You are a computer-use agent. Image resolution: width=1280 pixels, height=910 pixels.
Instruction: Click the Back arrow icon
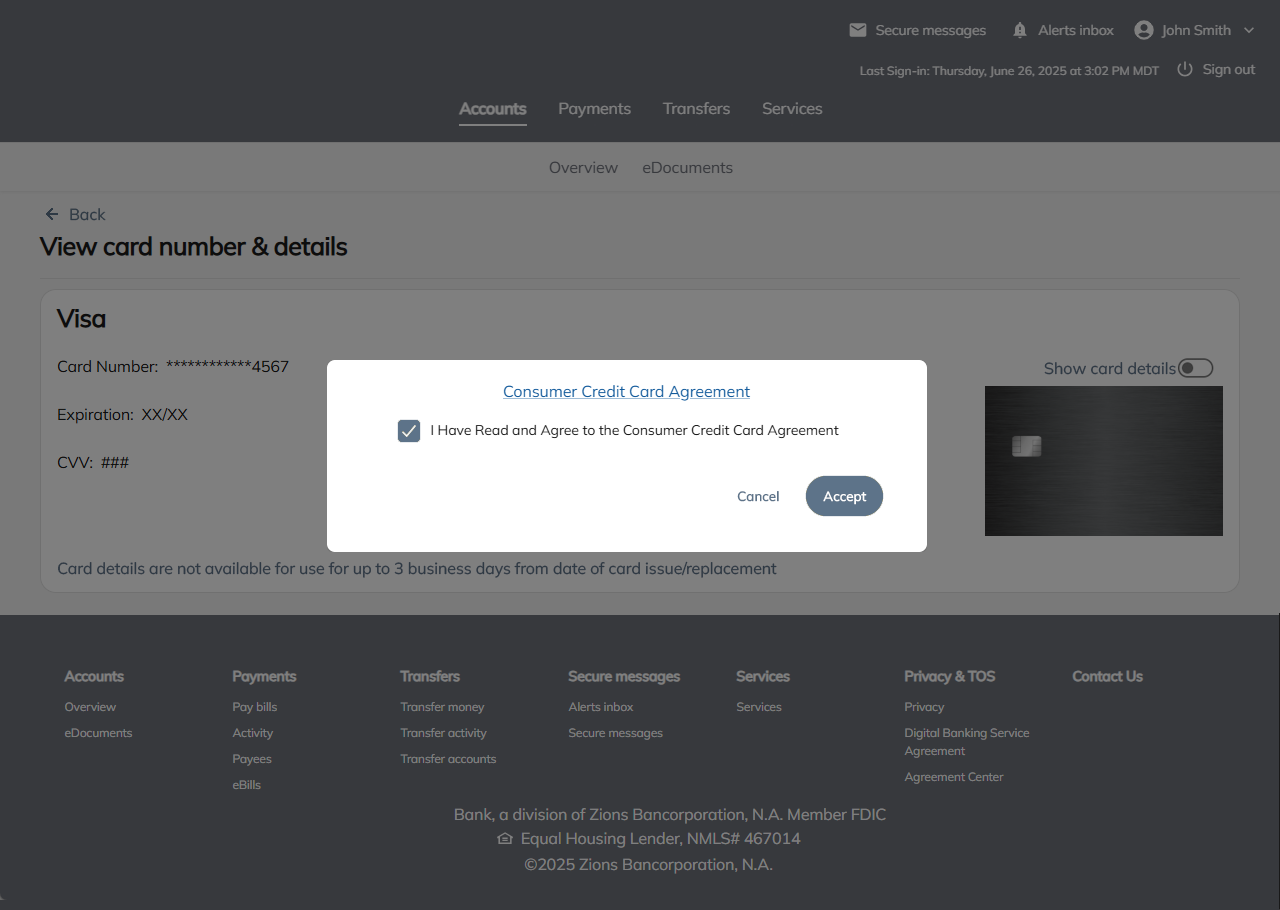52,214
